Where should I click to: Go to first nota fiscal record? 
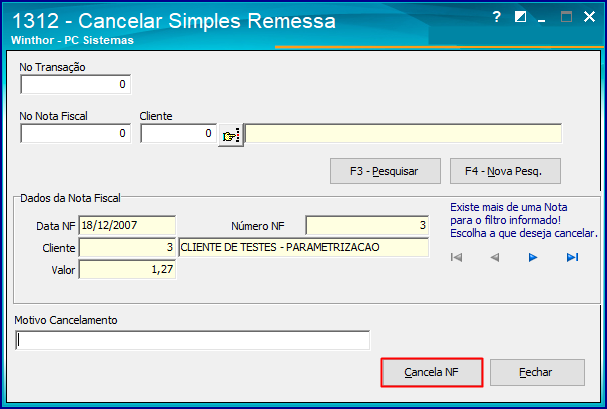pyautogui.click(x=457, y=257)
